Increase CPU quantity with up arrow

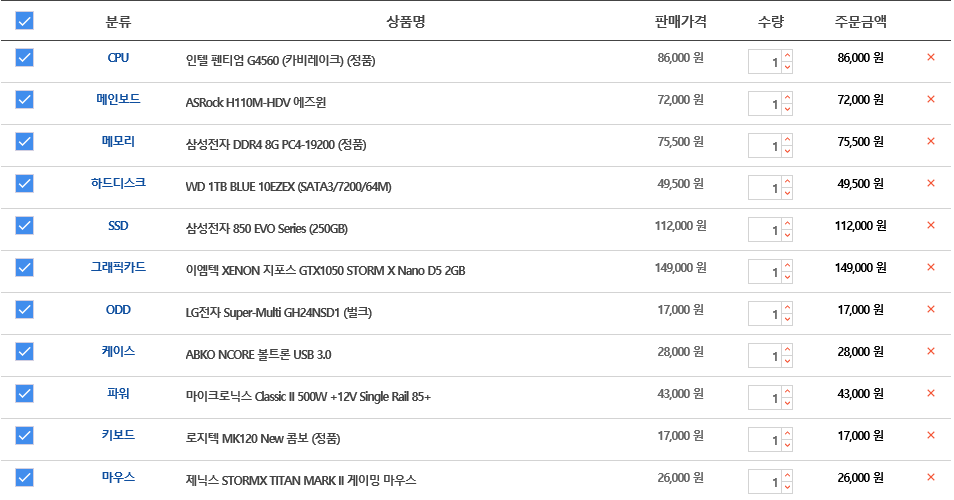787,55
